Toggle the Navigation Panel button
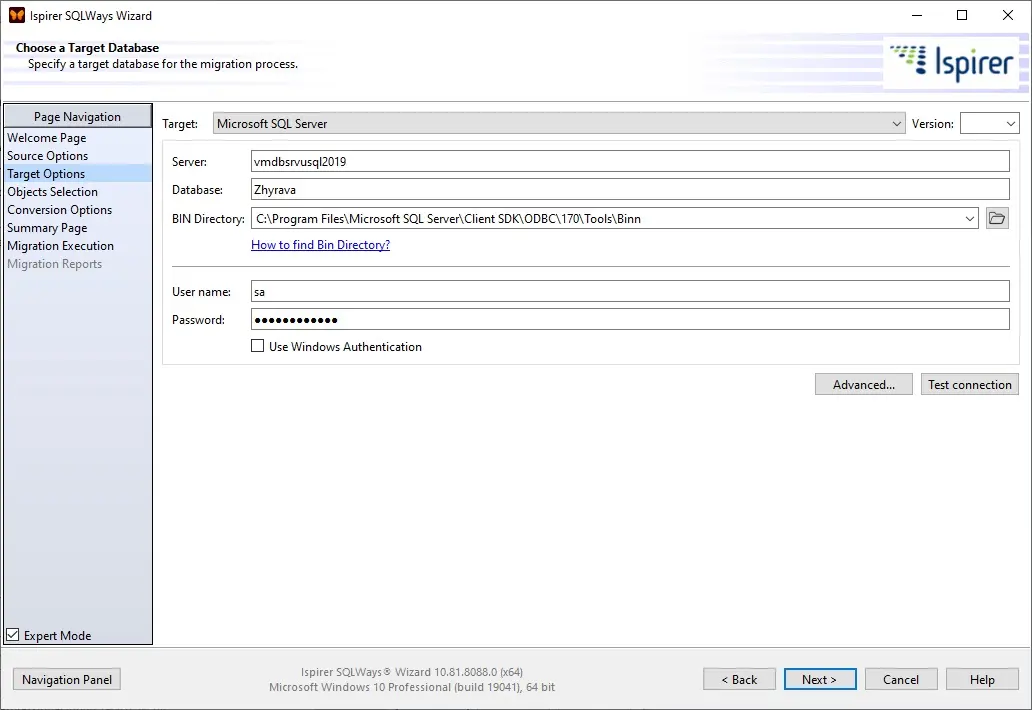This screenshot has height=710, width=1032. click(x=66, y=679)
